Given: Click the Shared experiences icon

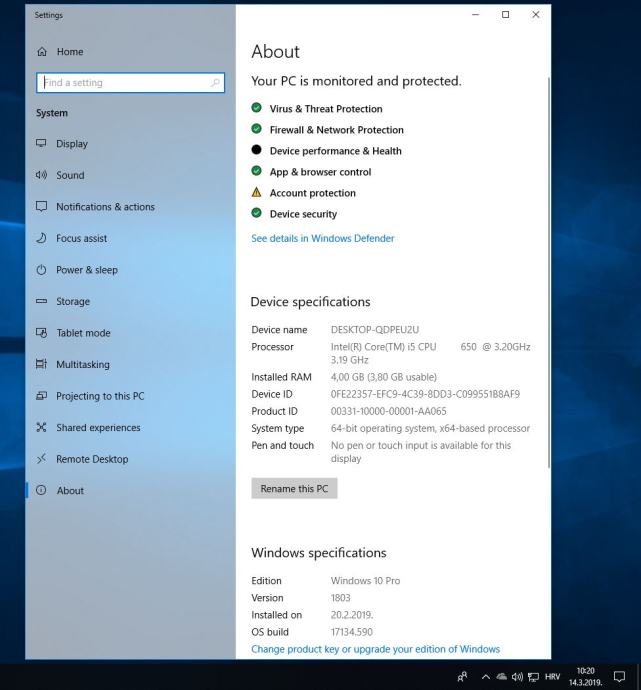Looking at the screenshot, I should 41,427.
